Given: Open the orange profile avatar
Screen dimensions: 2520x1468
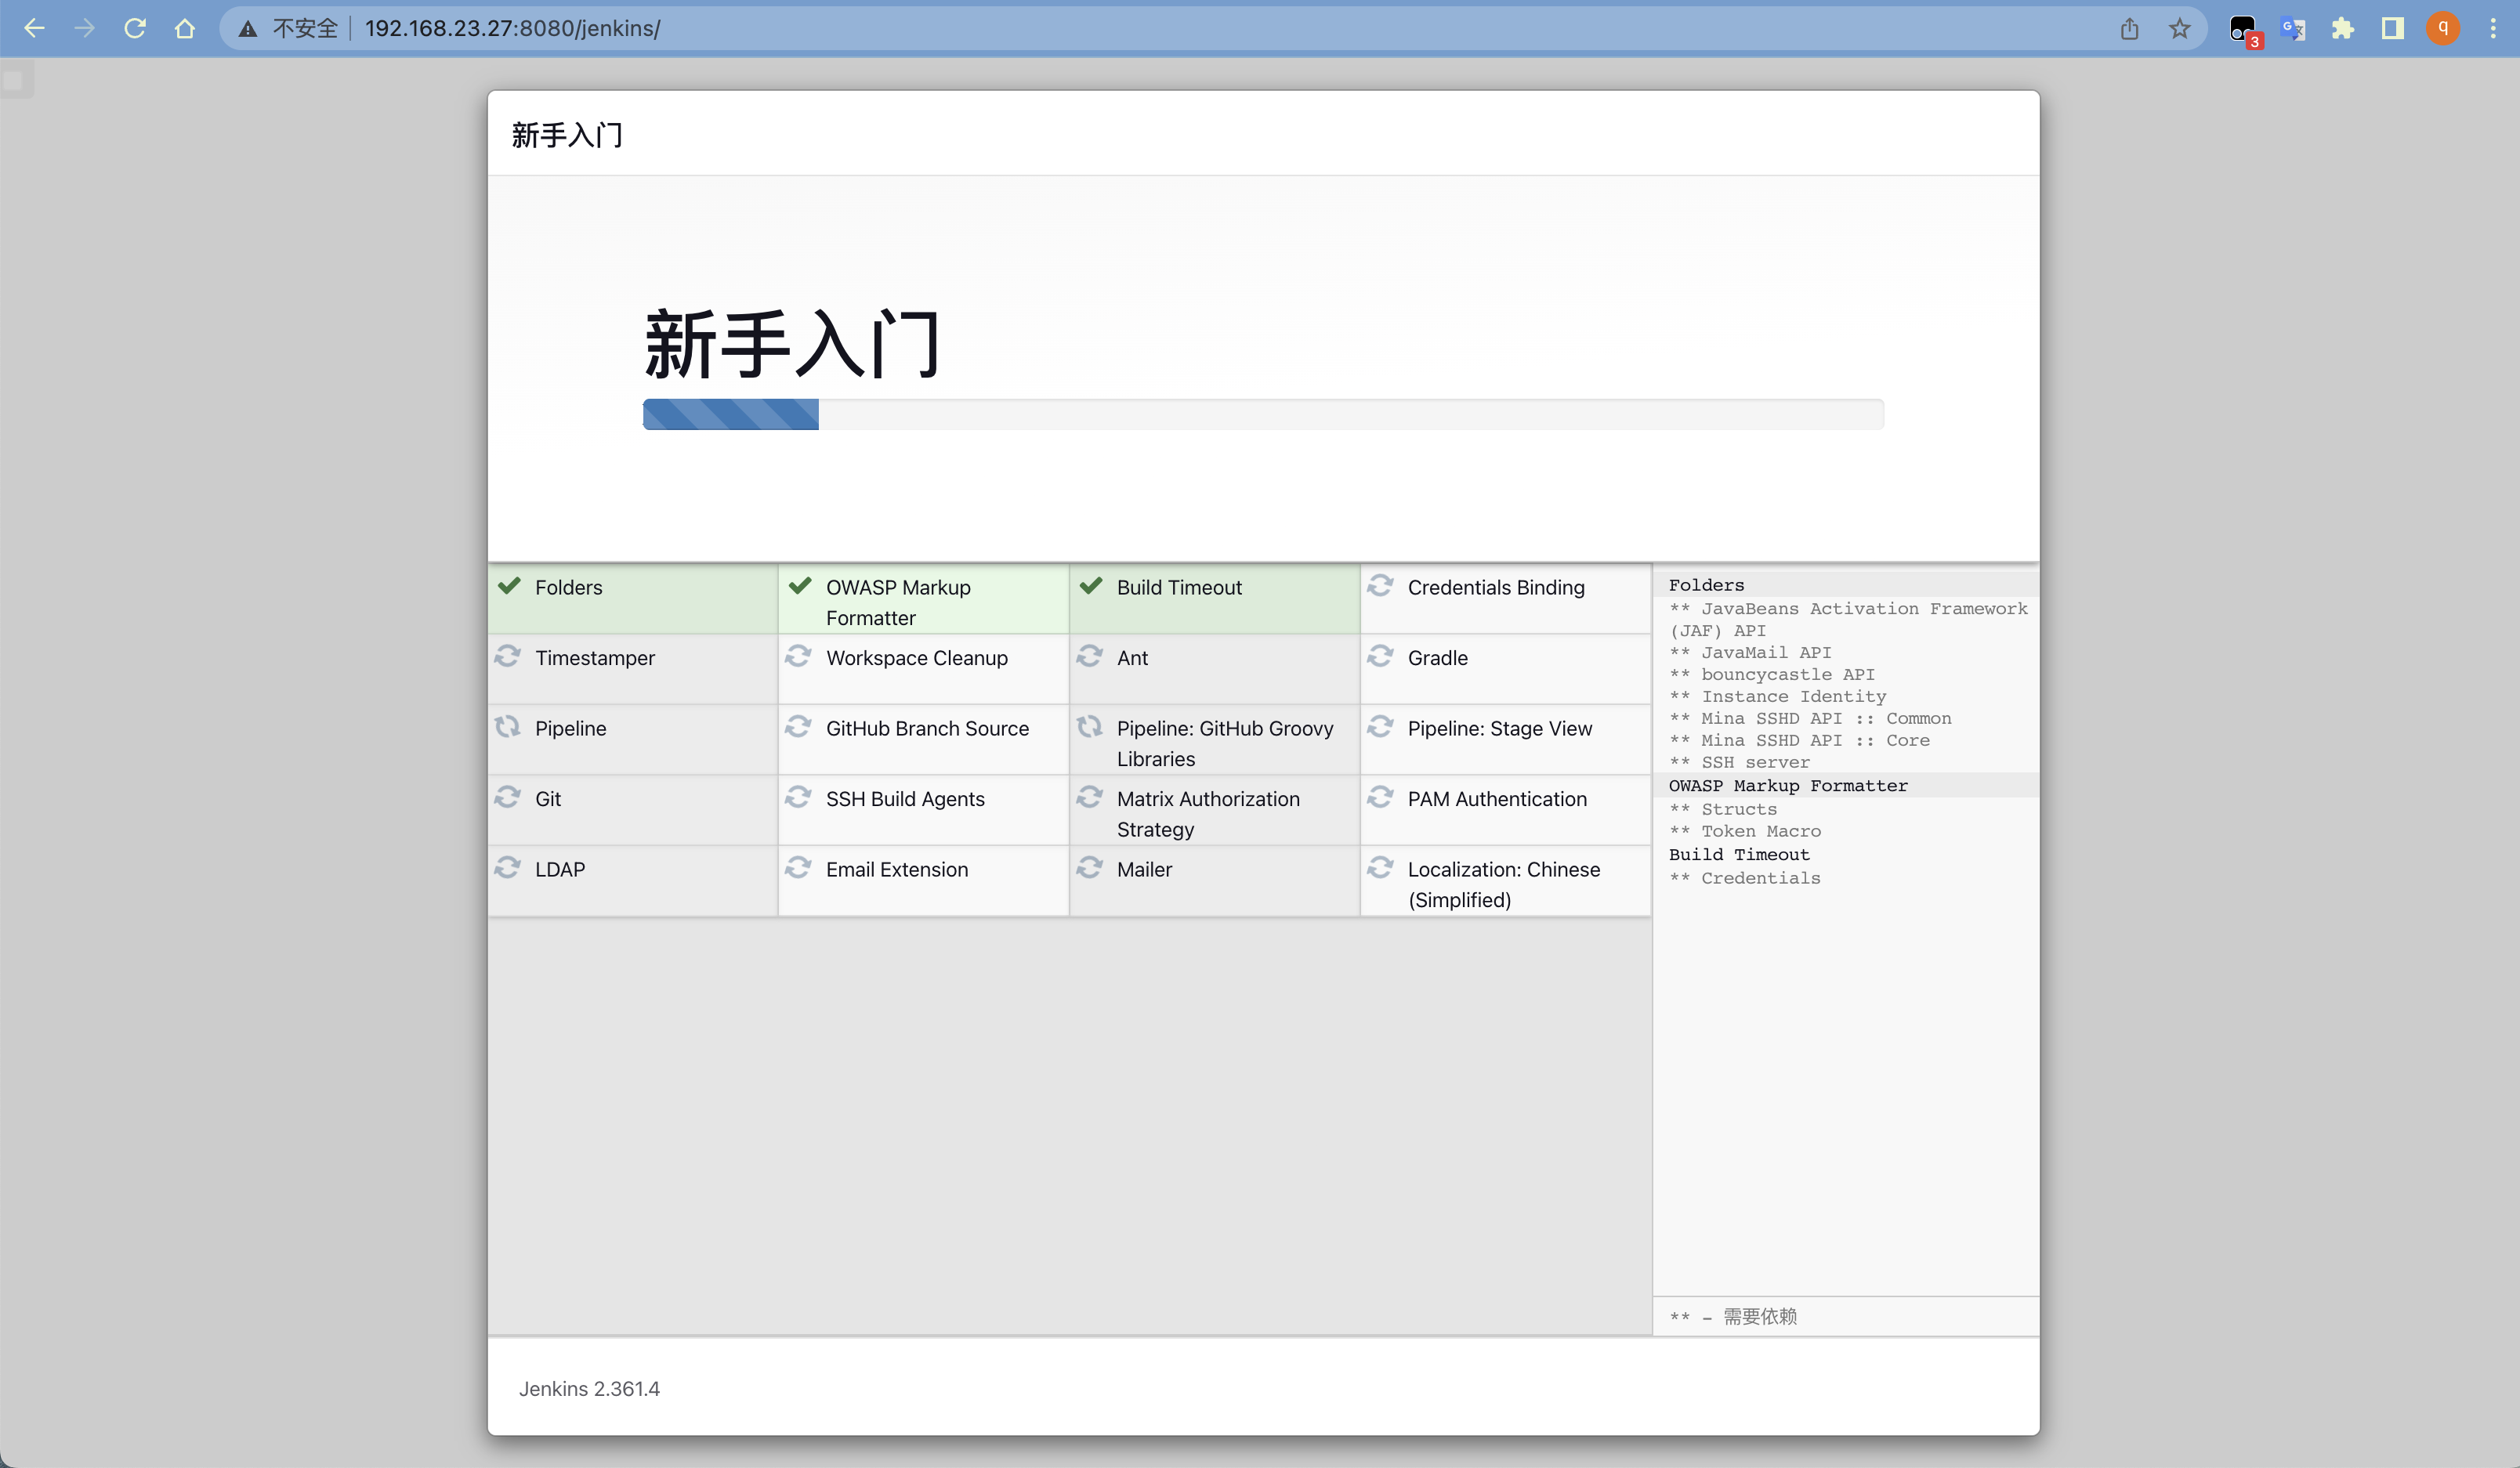Looking at the screenshot, I should coord(2443,28).
